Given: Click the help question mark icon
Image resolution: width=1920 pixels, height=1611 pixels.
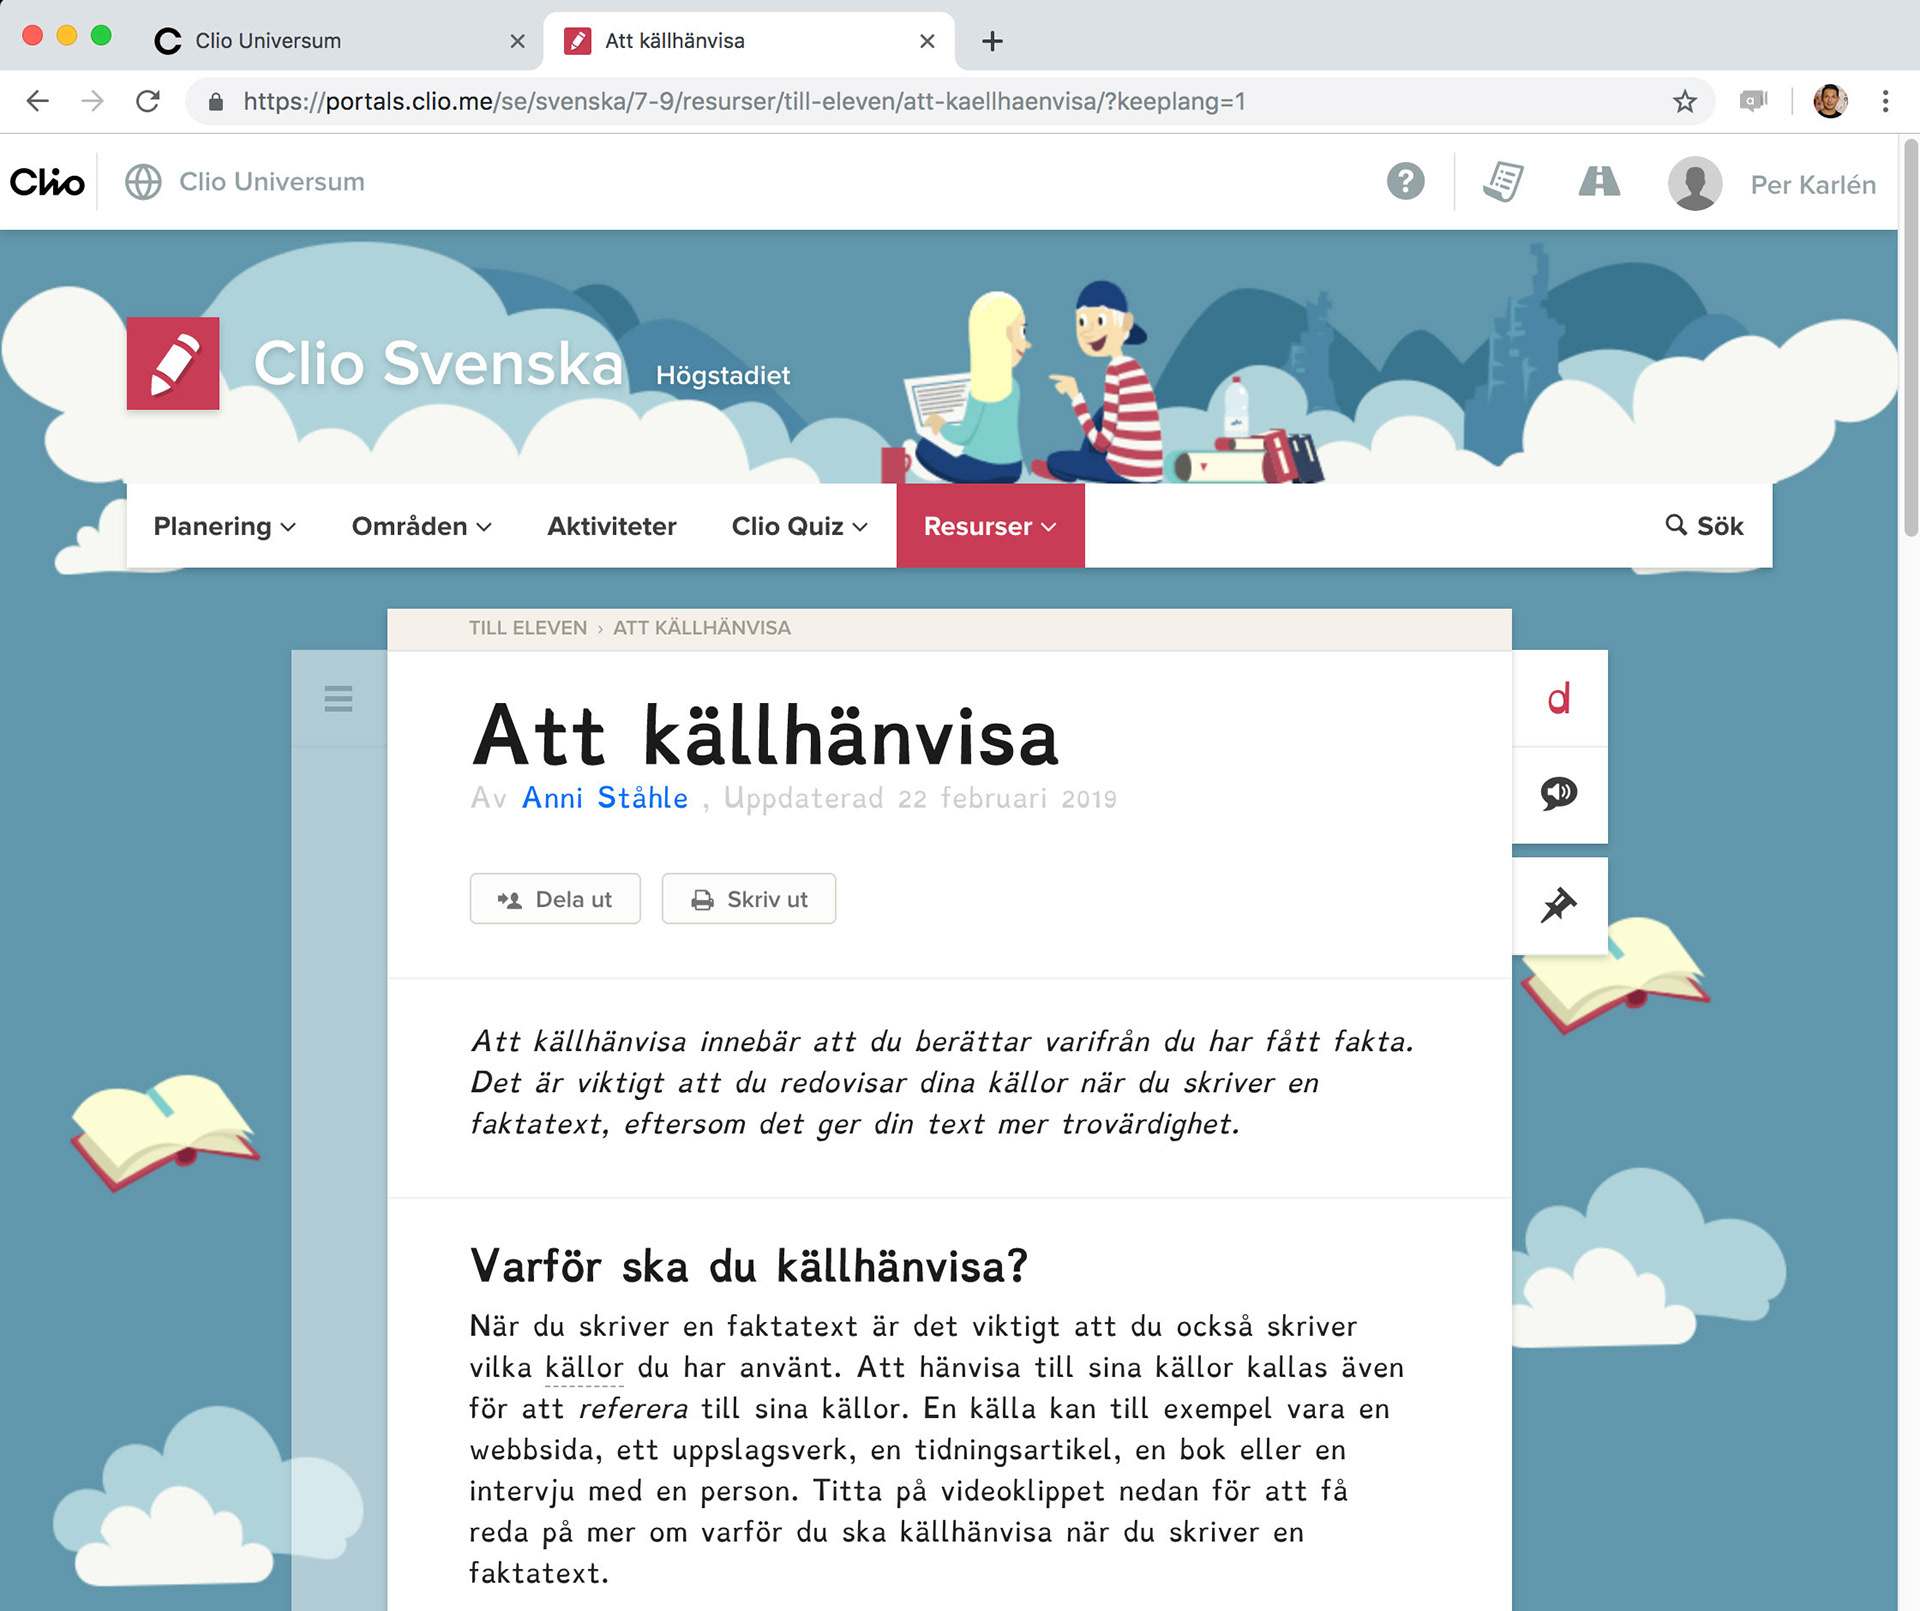Looking at the screenshot, I should coord(1405,182).
